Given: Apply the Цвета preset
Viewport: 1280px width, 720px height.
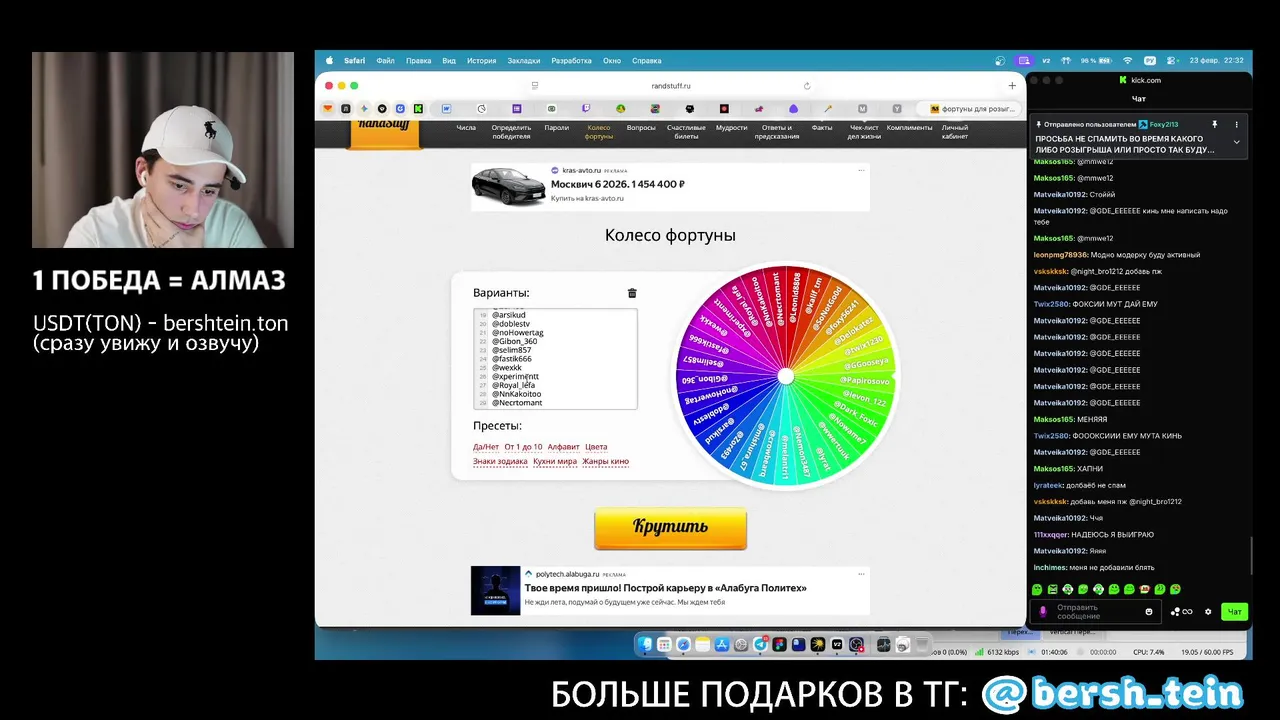Looking at the screenshot, I should 596,447.
